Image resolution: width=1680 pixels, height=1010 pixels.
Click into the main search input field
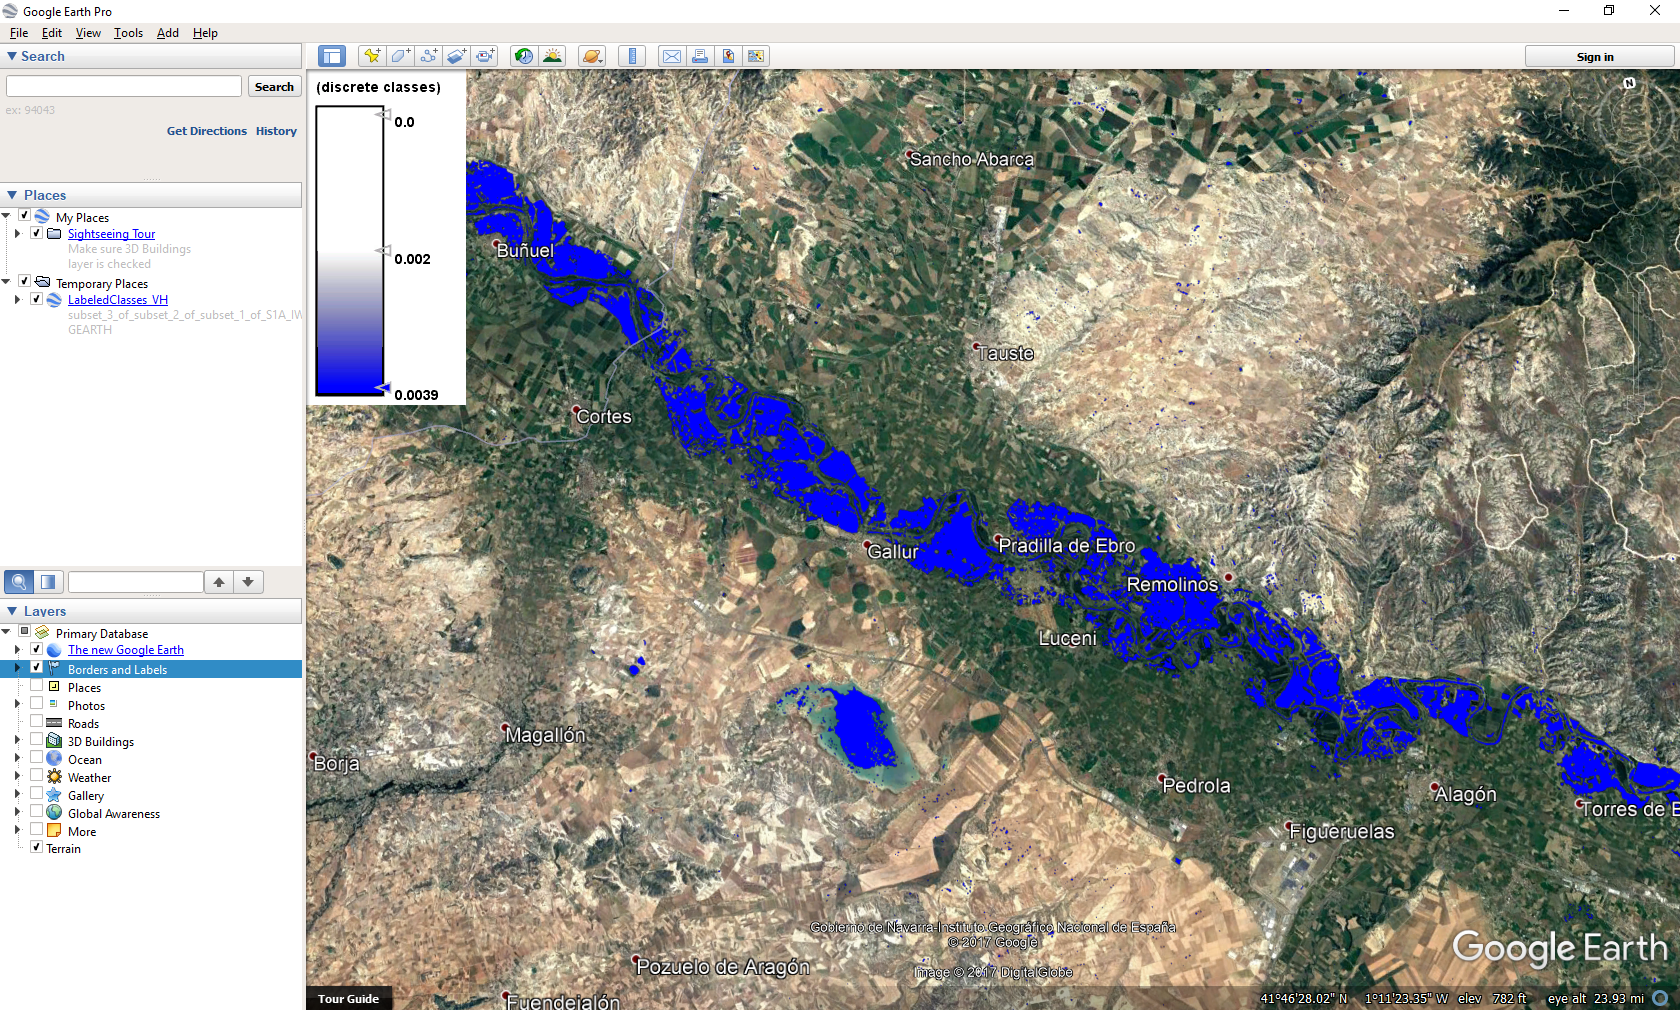pos(124,87)
